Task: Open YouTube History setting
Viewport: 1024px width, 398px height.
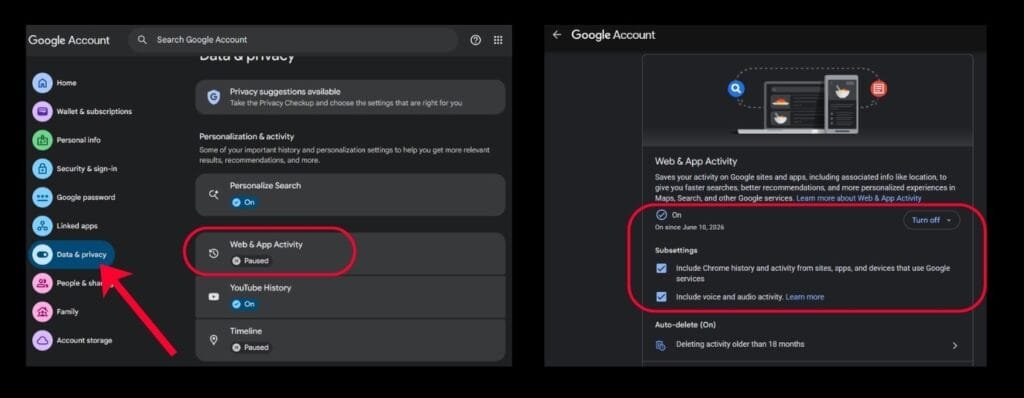Action: point(350,296)
